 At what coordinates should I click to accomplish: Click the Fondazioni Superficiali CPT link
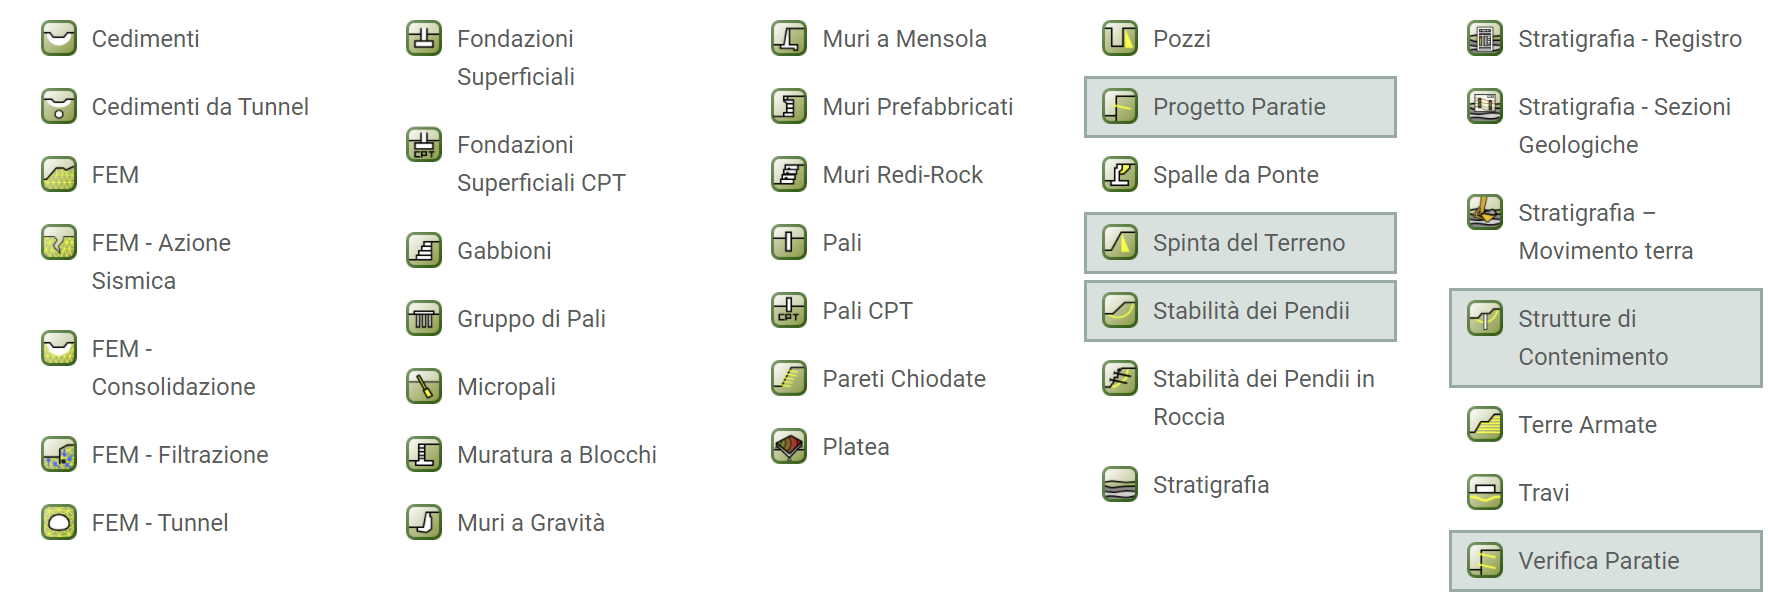tap(541, 164)
